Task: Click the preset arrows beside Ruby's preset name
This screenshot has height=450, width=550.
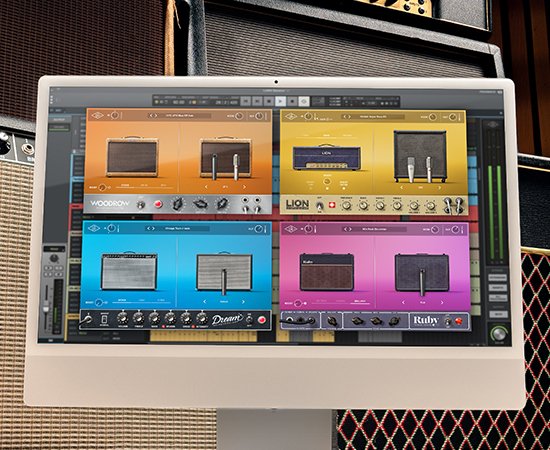Action: 348,229
